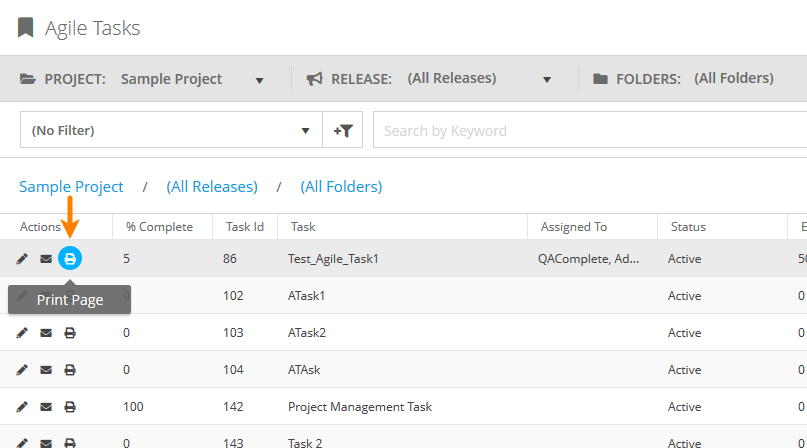The image size is (807, 448).
Task: Click the print icon for Project Management Task
Action: pos(70,407)
